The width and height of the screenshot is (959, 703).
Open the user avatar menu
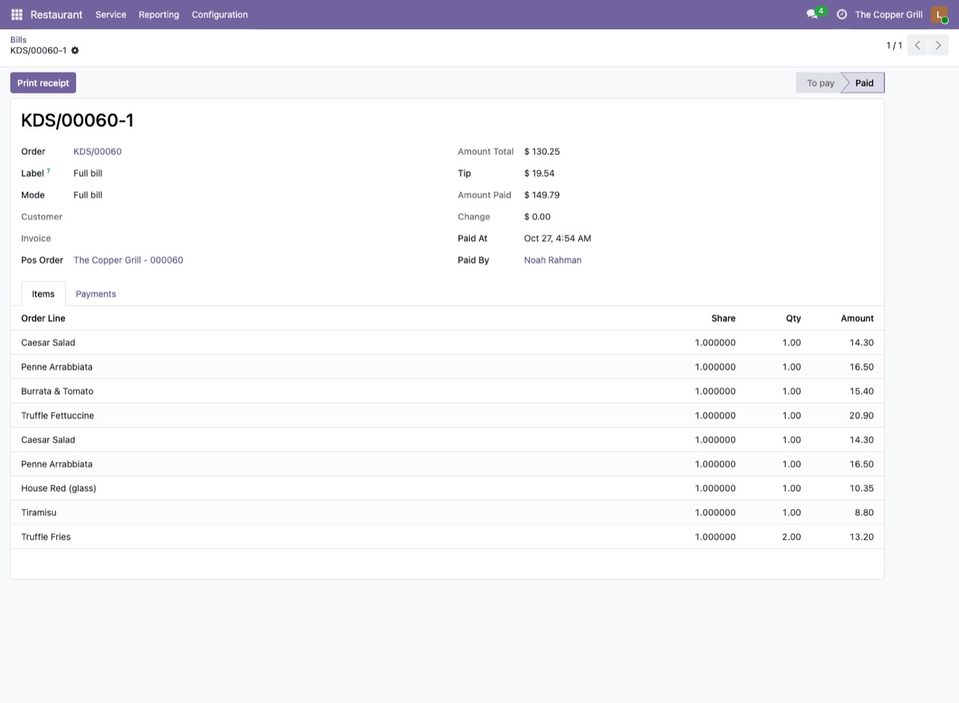(x=939, y=15)
